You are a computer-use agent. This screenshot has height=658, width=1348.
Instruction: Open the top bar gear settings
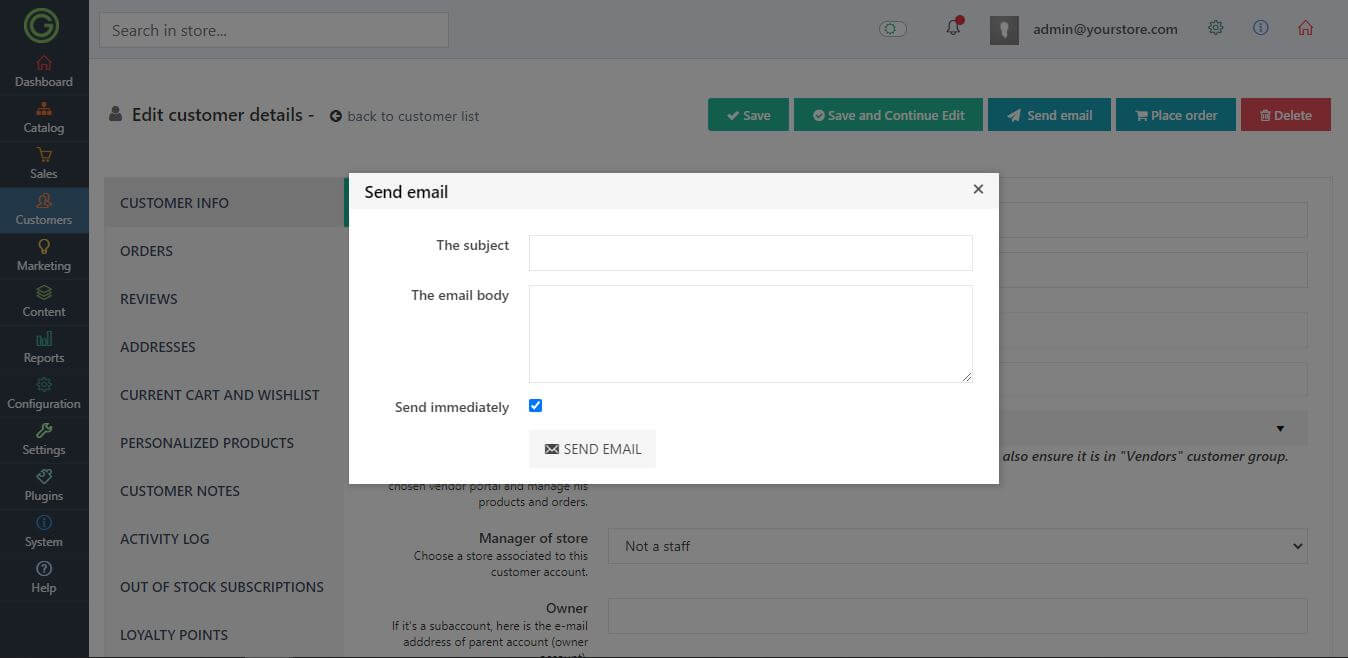[1216, 28]
